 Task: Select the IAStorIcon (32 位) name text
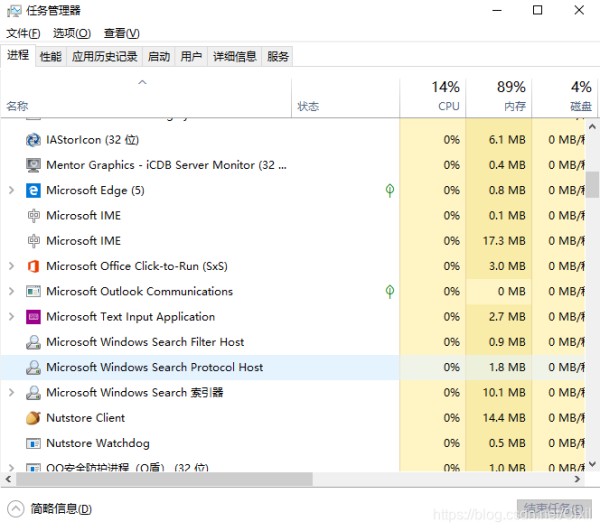[x=93, y=140]
